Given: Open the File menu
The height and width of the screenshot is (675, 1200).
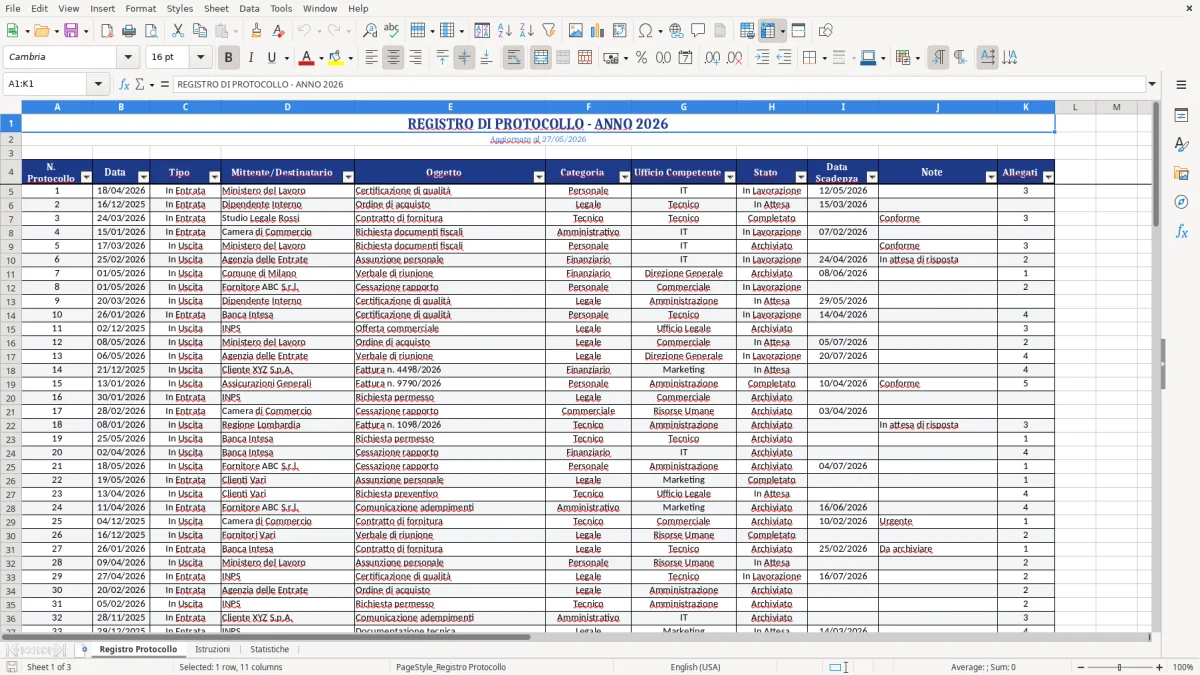Looking at the screenshot, I should pos(14,8).
